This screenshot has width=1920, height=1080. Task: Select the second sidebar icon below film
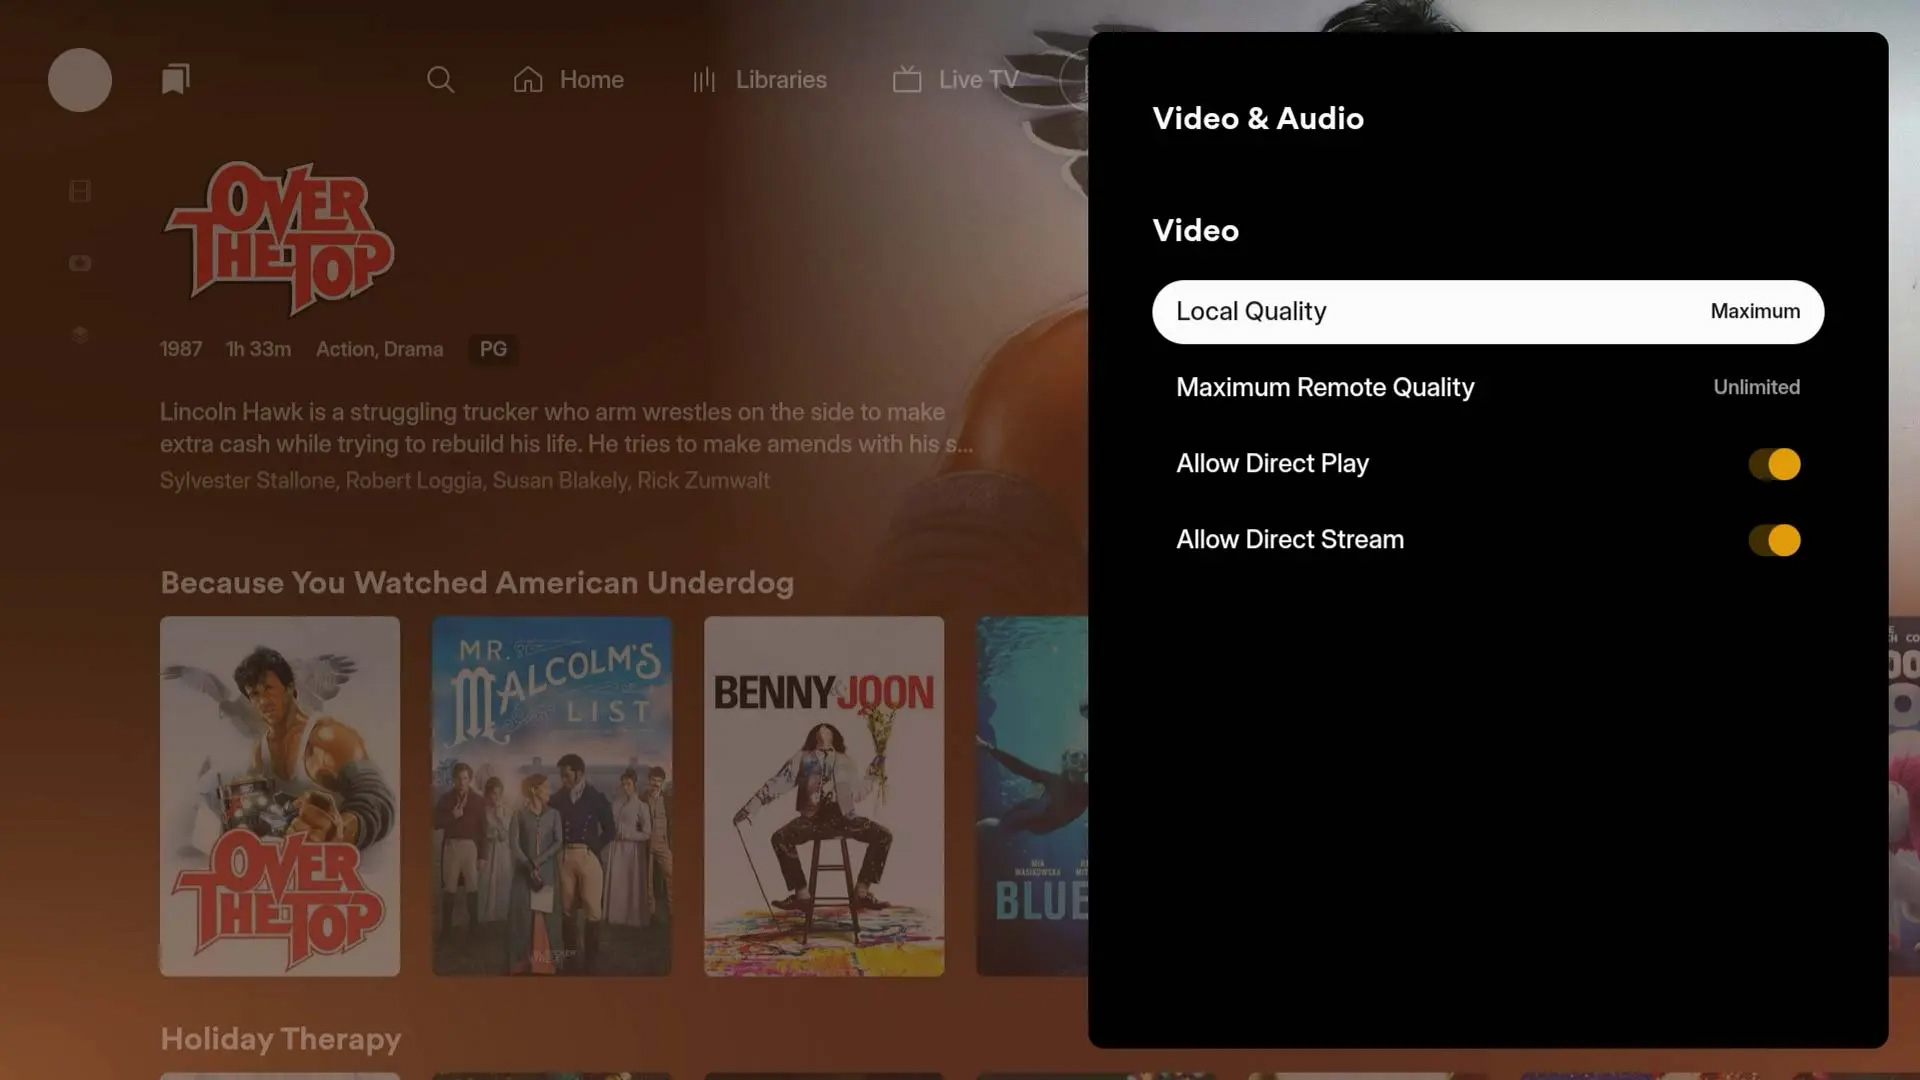point(80,263)
